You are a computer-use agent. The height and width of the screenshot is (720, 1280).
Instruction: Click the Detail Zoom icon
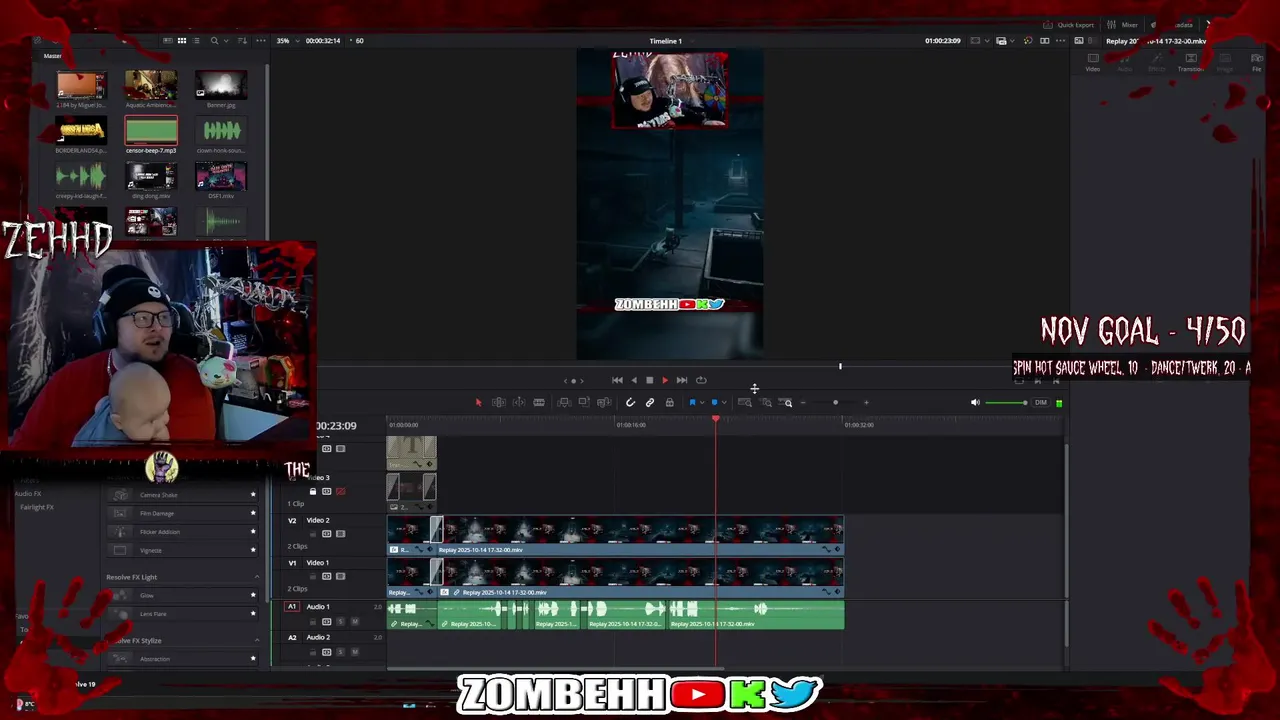[766, 402]
